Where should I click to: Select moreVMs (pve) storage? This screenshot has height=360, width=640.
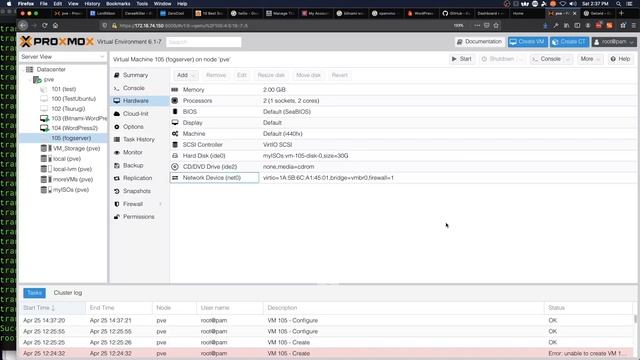[x=73, y=180]
